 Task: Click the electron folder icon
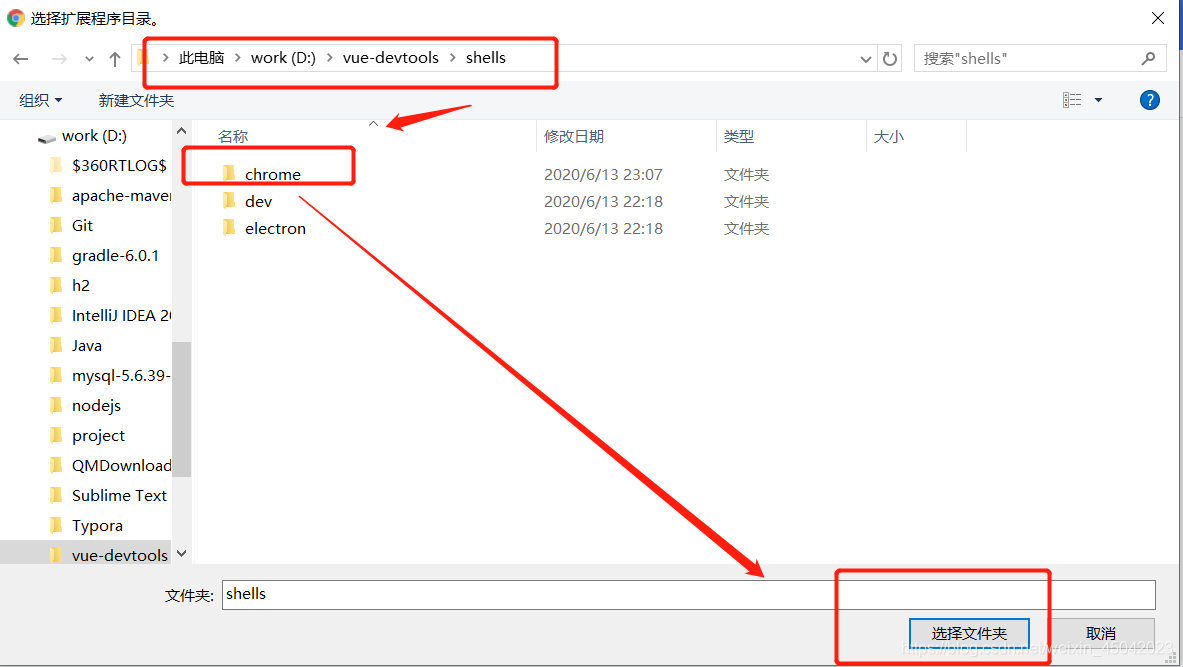click(x=229, y=228)
